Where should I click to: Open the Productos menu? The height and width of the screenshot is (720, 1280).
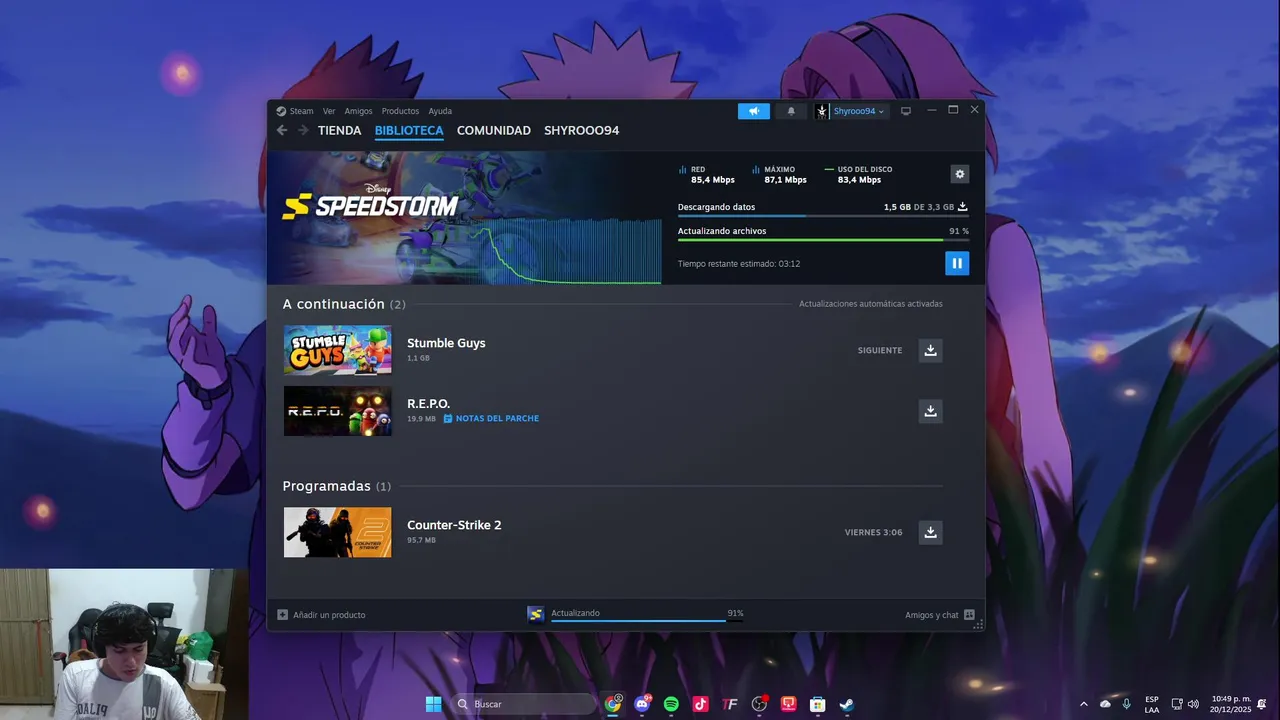point(400,111)
